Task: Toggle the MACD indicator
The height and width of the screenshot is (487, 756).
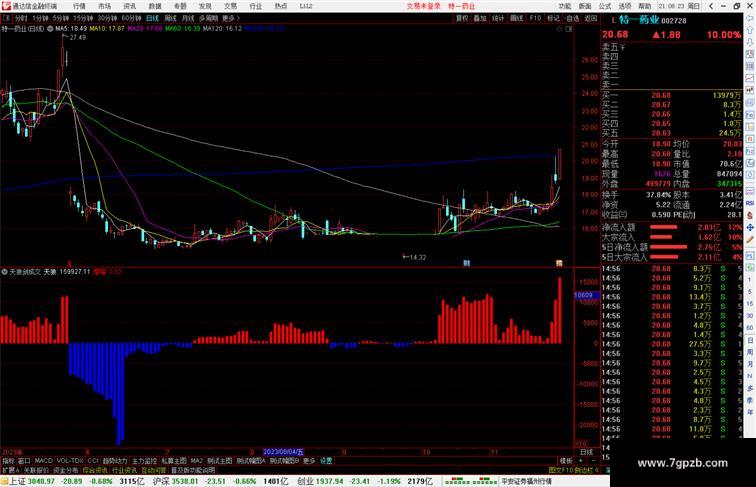Action: click(43, 461)
